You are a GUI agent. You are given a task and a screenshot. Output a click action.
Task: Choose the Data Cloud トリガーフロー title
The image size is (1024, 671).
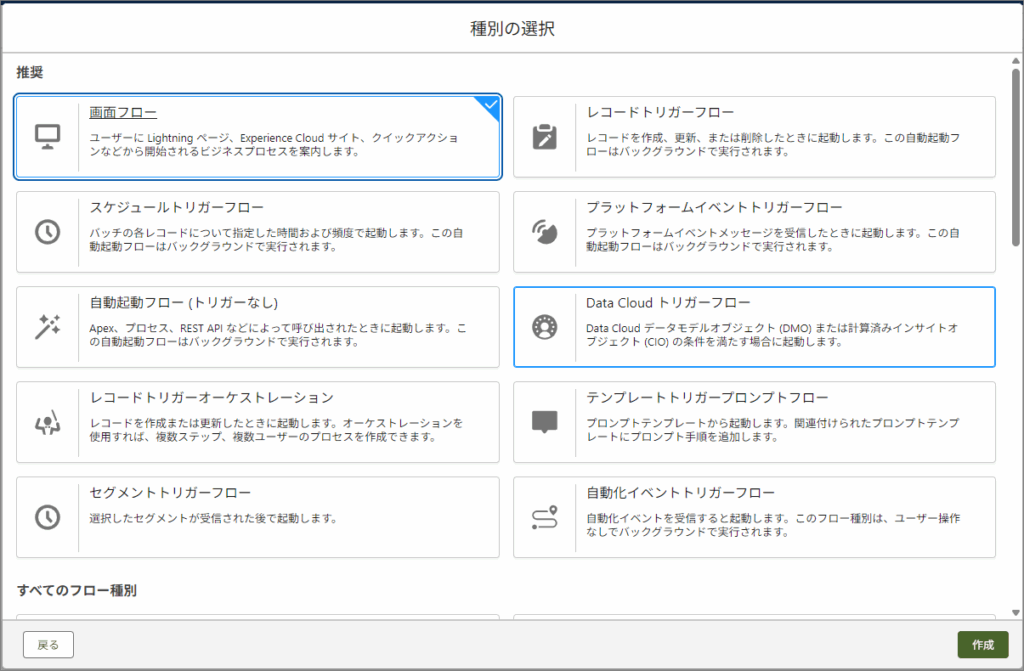[x=668, y=302]
